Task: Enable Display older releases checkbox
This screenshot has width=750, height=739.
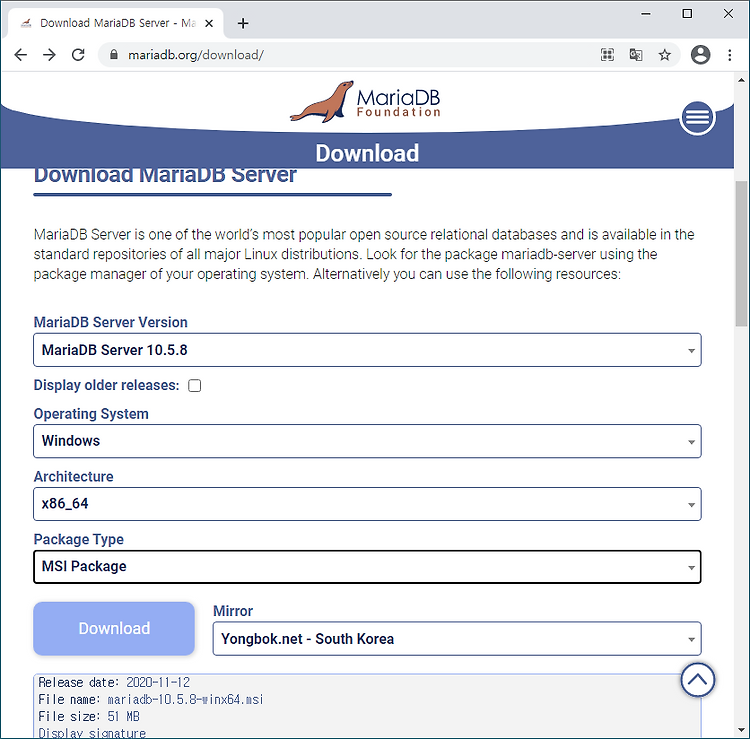Action: tap(195, 386)
